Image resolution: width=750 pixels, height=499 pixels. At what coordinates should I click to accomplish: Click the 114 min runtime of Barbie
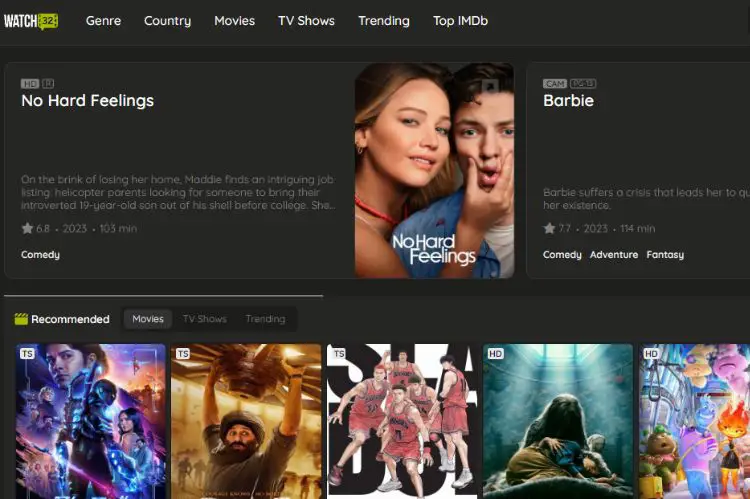[x=638, y=229]
